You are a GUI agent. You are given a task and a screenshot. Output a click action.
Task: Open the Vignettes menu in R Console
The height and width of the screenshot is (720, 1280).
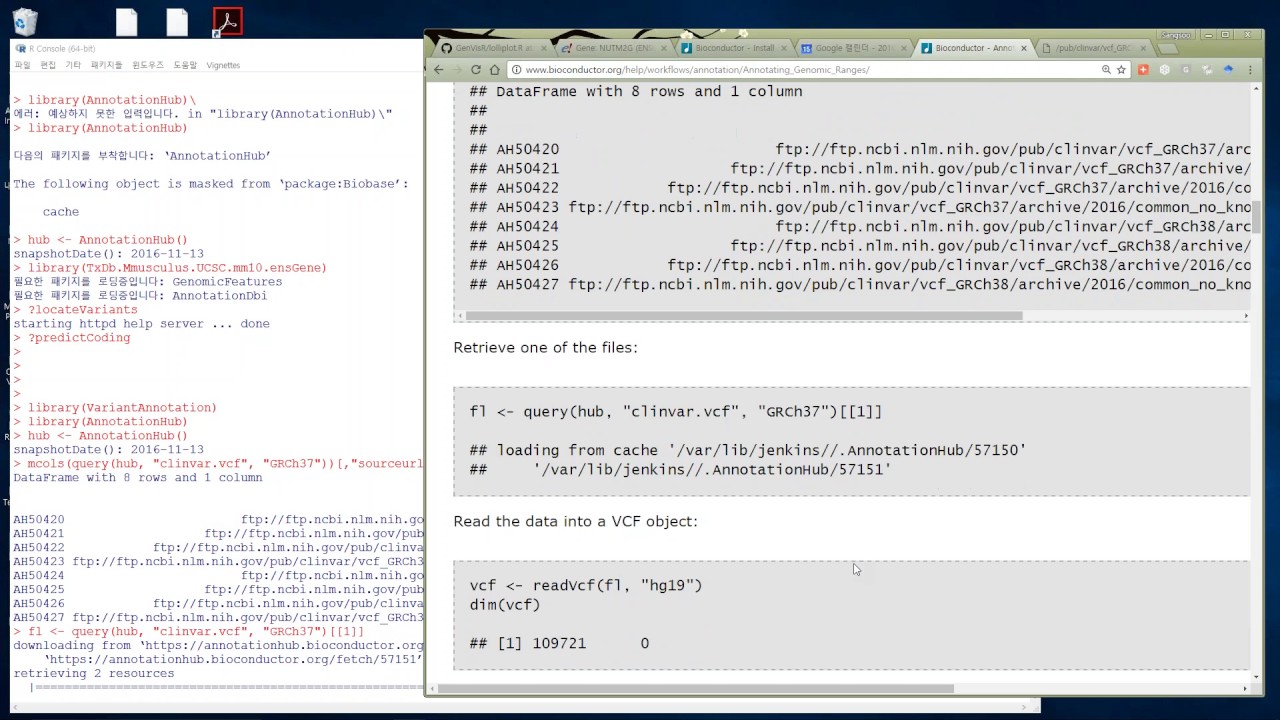(x=223, y=65)
